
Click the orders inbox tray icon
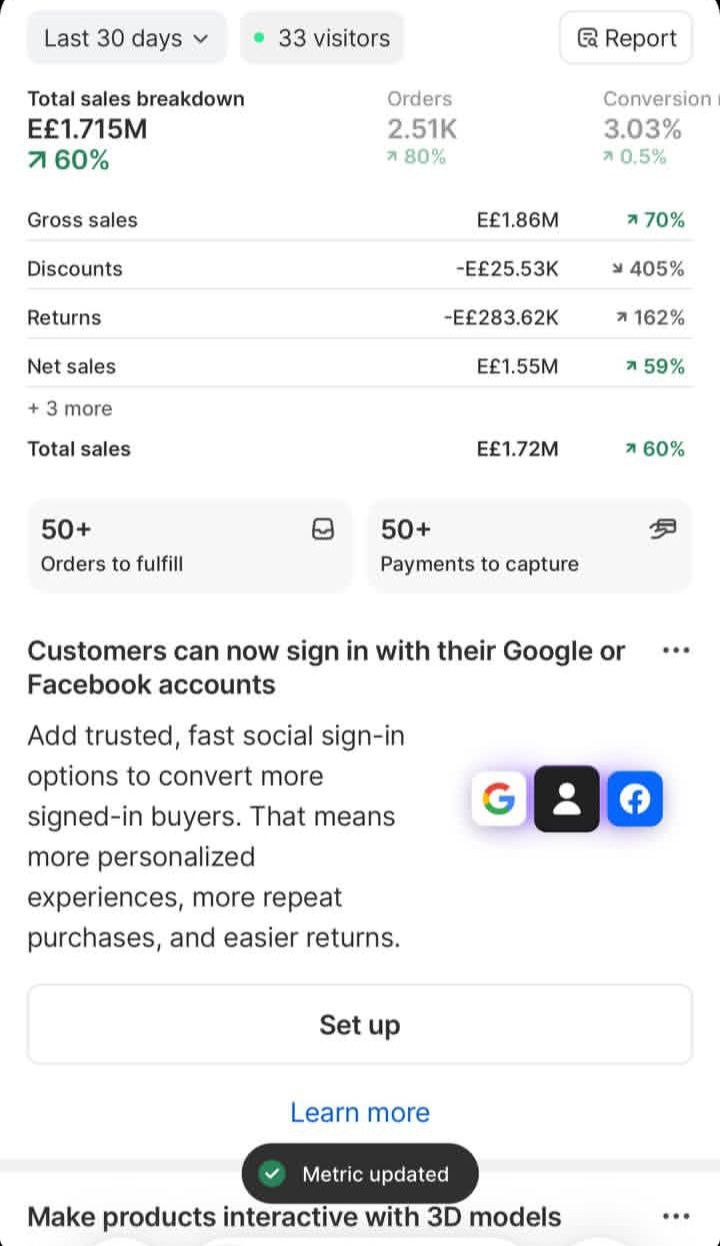(323, 530)
